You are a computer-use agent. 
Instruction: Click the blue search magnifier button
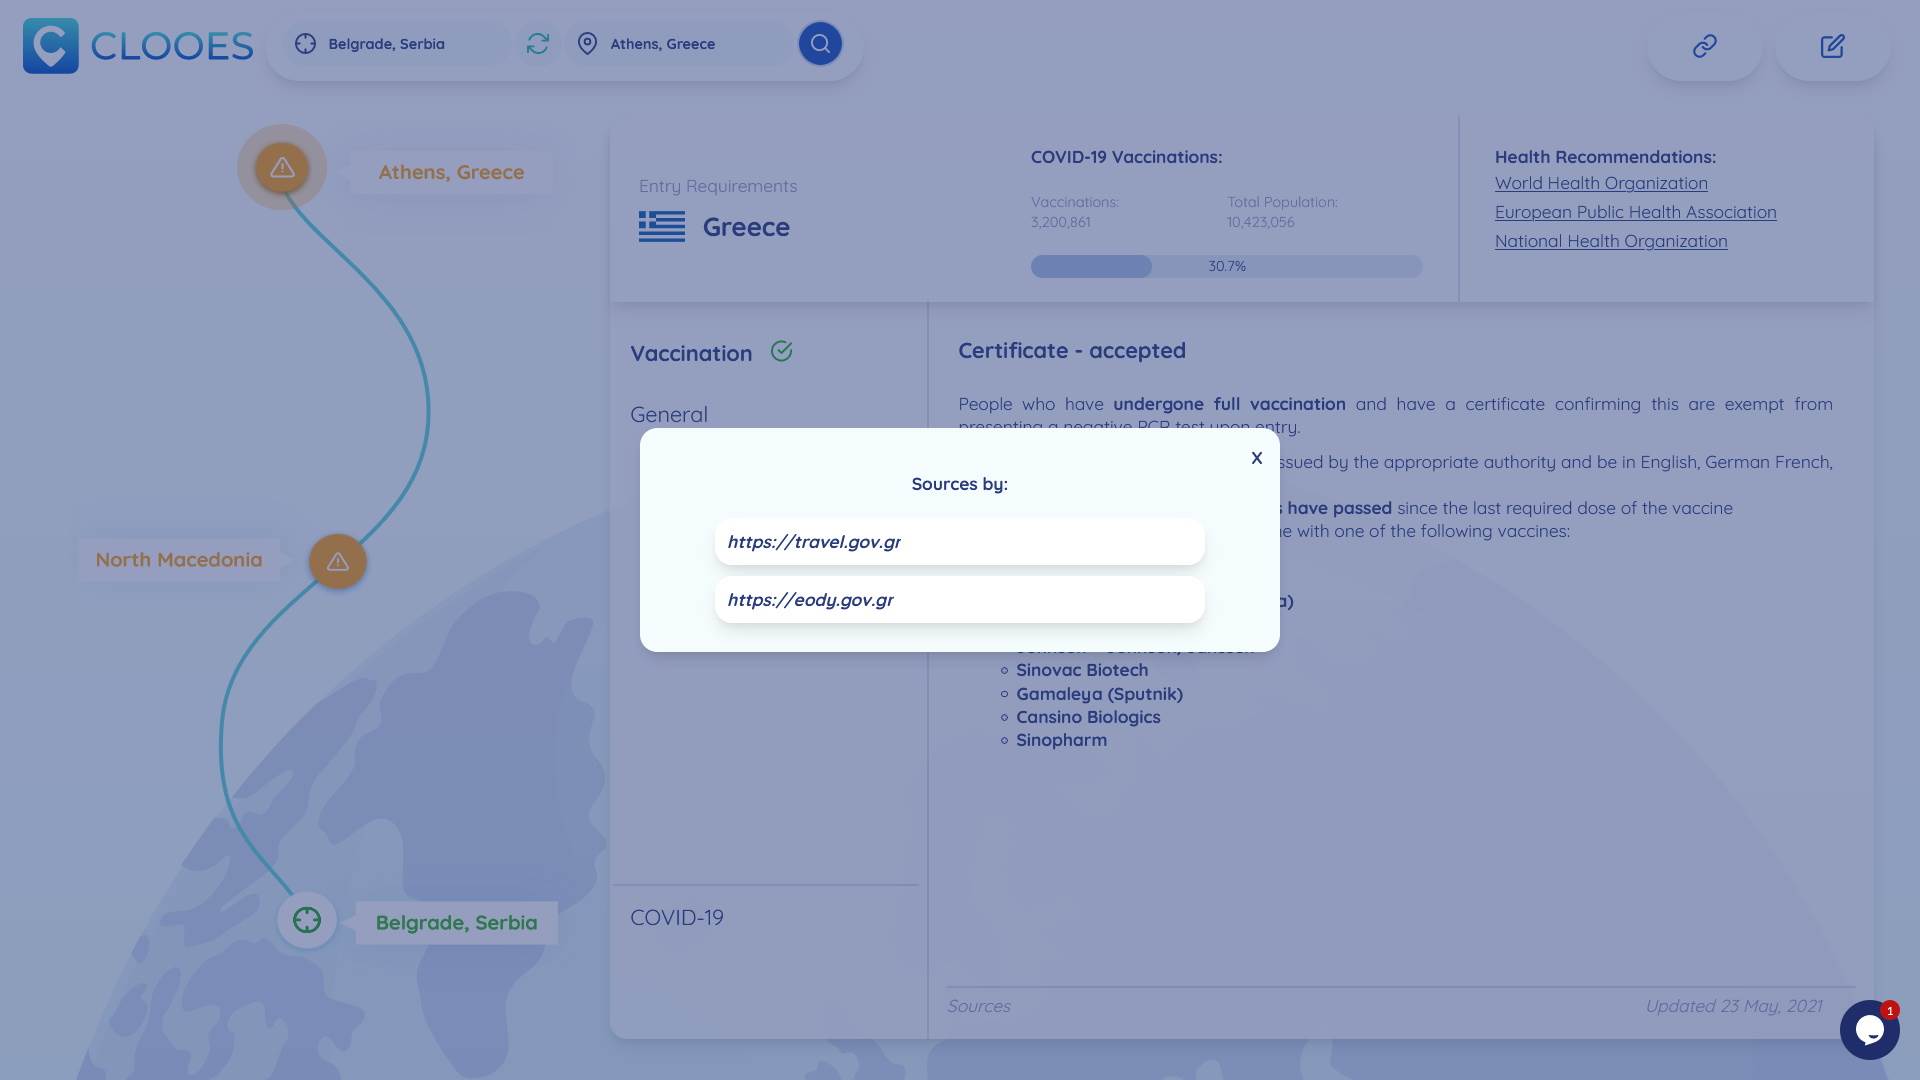[820, 44]
